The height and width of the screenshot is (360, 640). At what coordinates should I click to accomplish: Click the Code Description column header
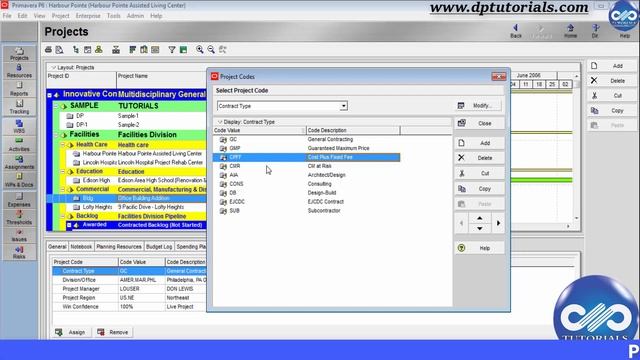click(x=353, y=130)
